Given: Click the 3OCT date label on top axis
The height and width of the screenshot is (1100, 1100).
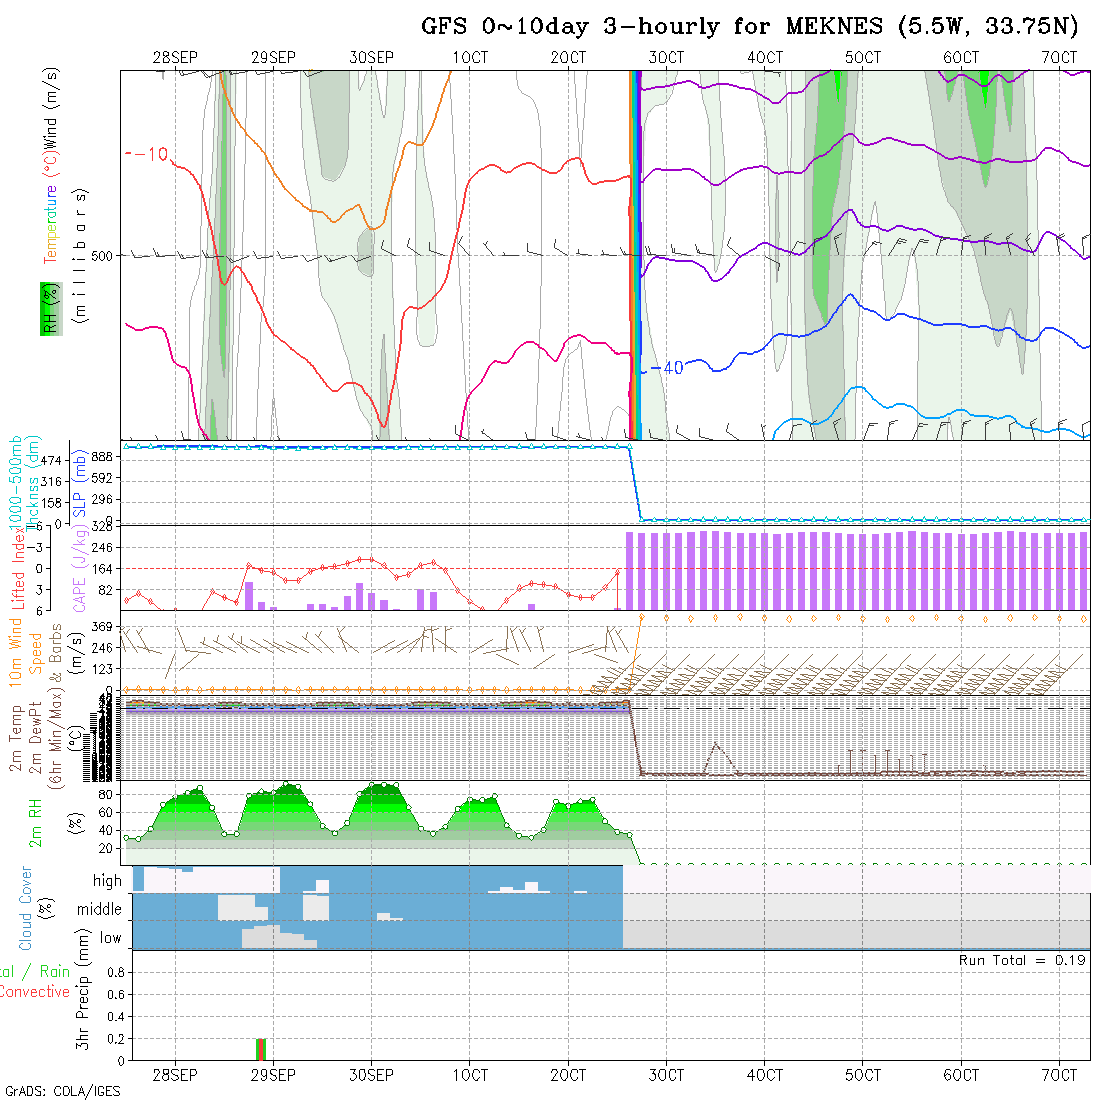Looking at the screenshot, I should (x=666, y=58).
